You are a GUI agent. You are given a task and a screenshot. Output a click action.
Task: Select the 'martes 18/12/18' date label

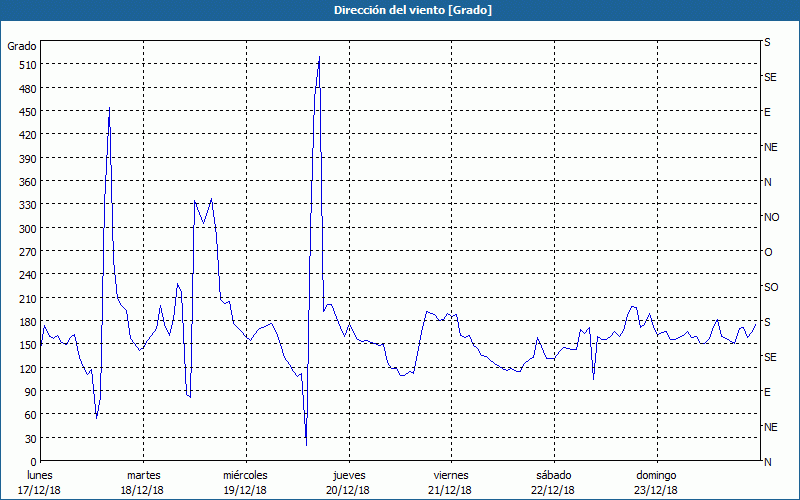coord(143,483)
